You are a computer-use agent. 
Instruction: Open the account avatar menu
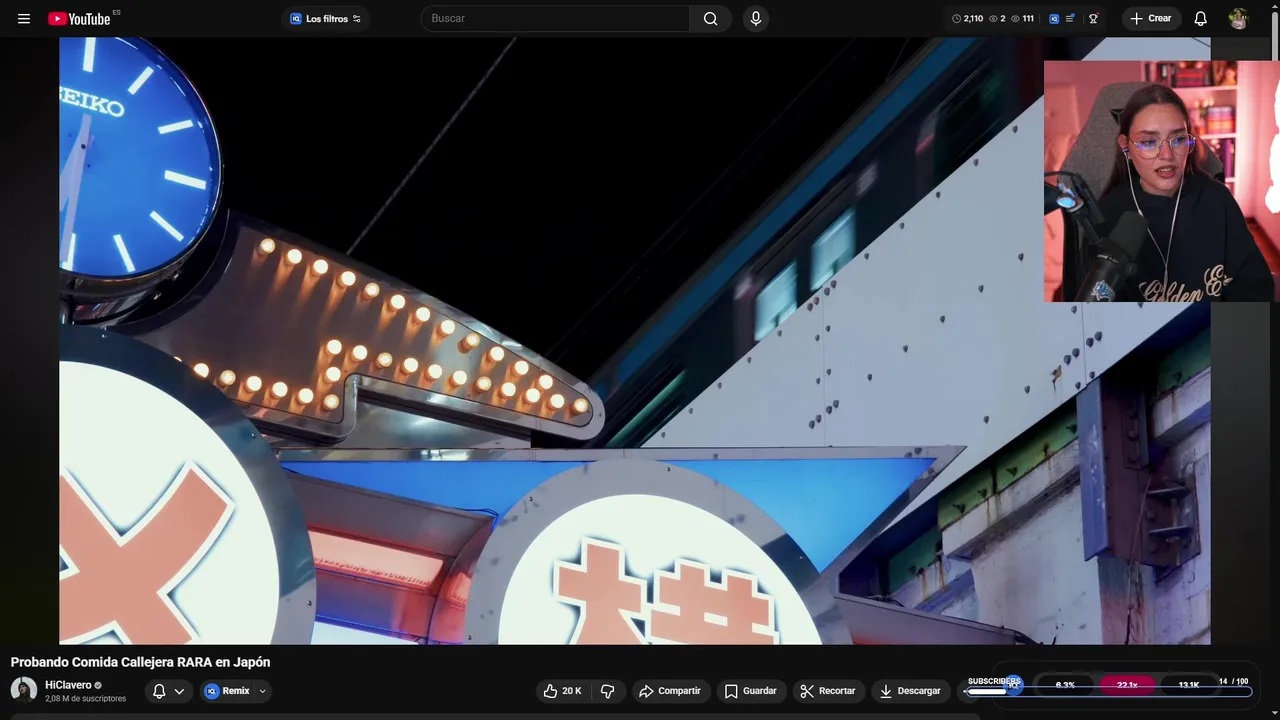pyautogui.click(x=1238, y=19)
